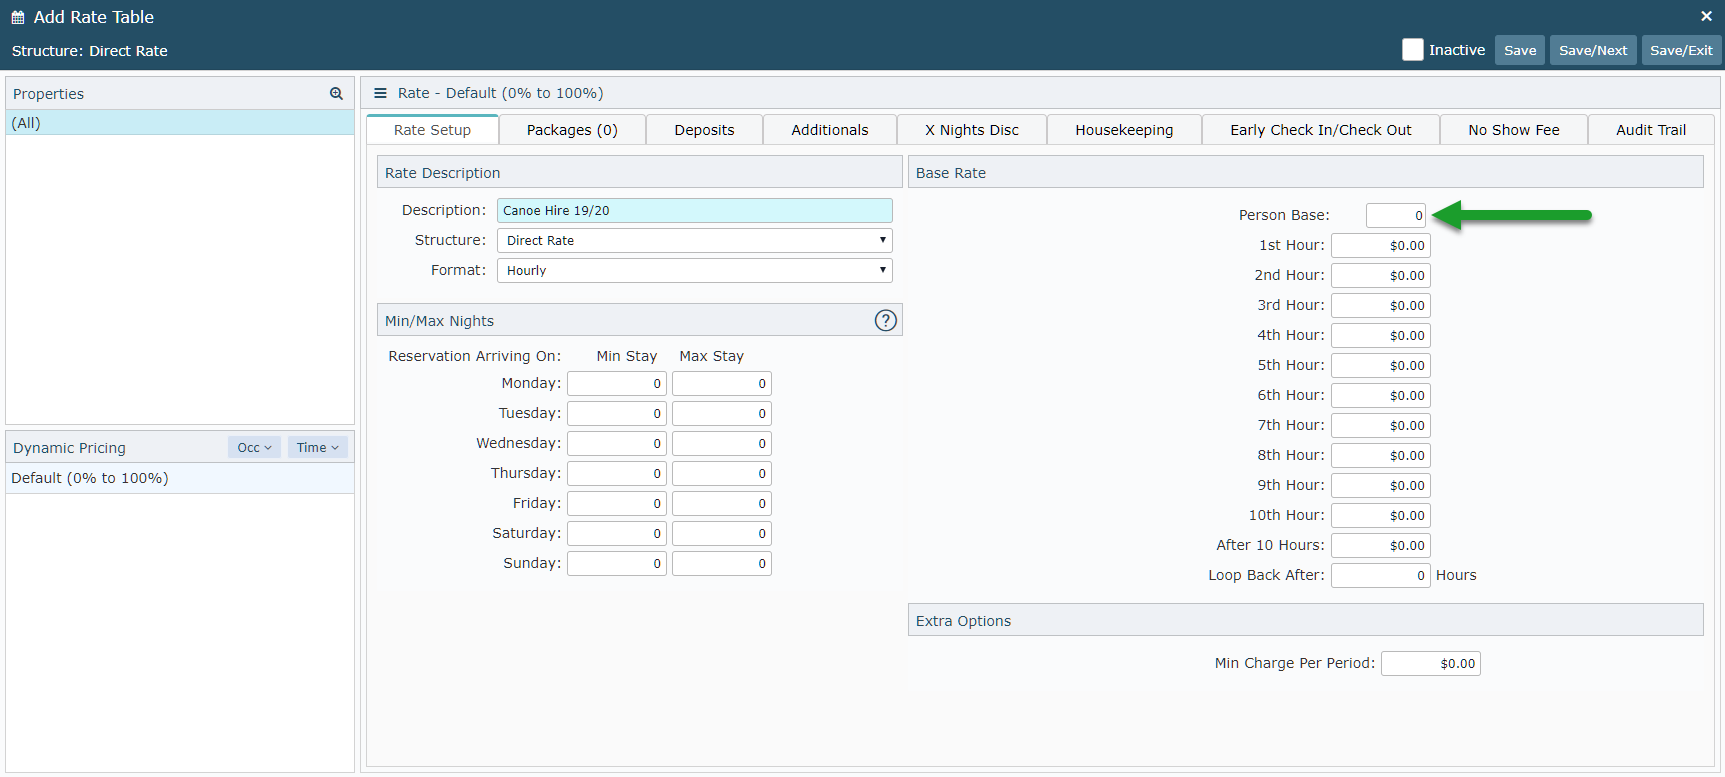1725x777 pixels.
Task: Click the 10th Hour rate field
Action: click(1381, 515)
